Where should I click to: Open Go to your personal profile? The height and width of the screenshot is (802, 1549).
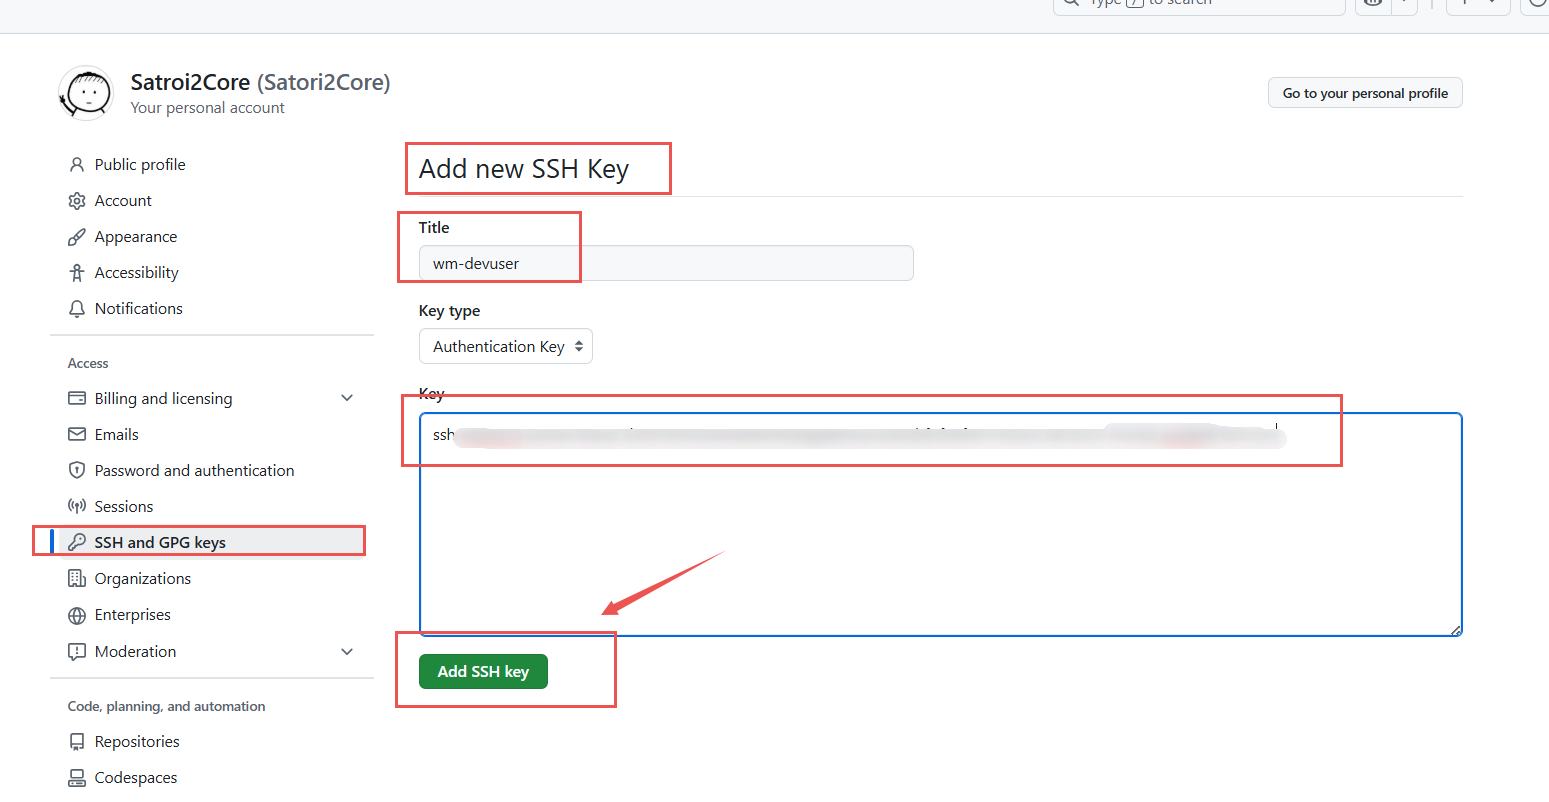tap(1365, 93)
